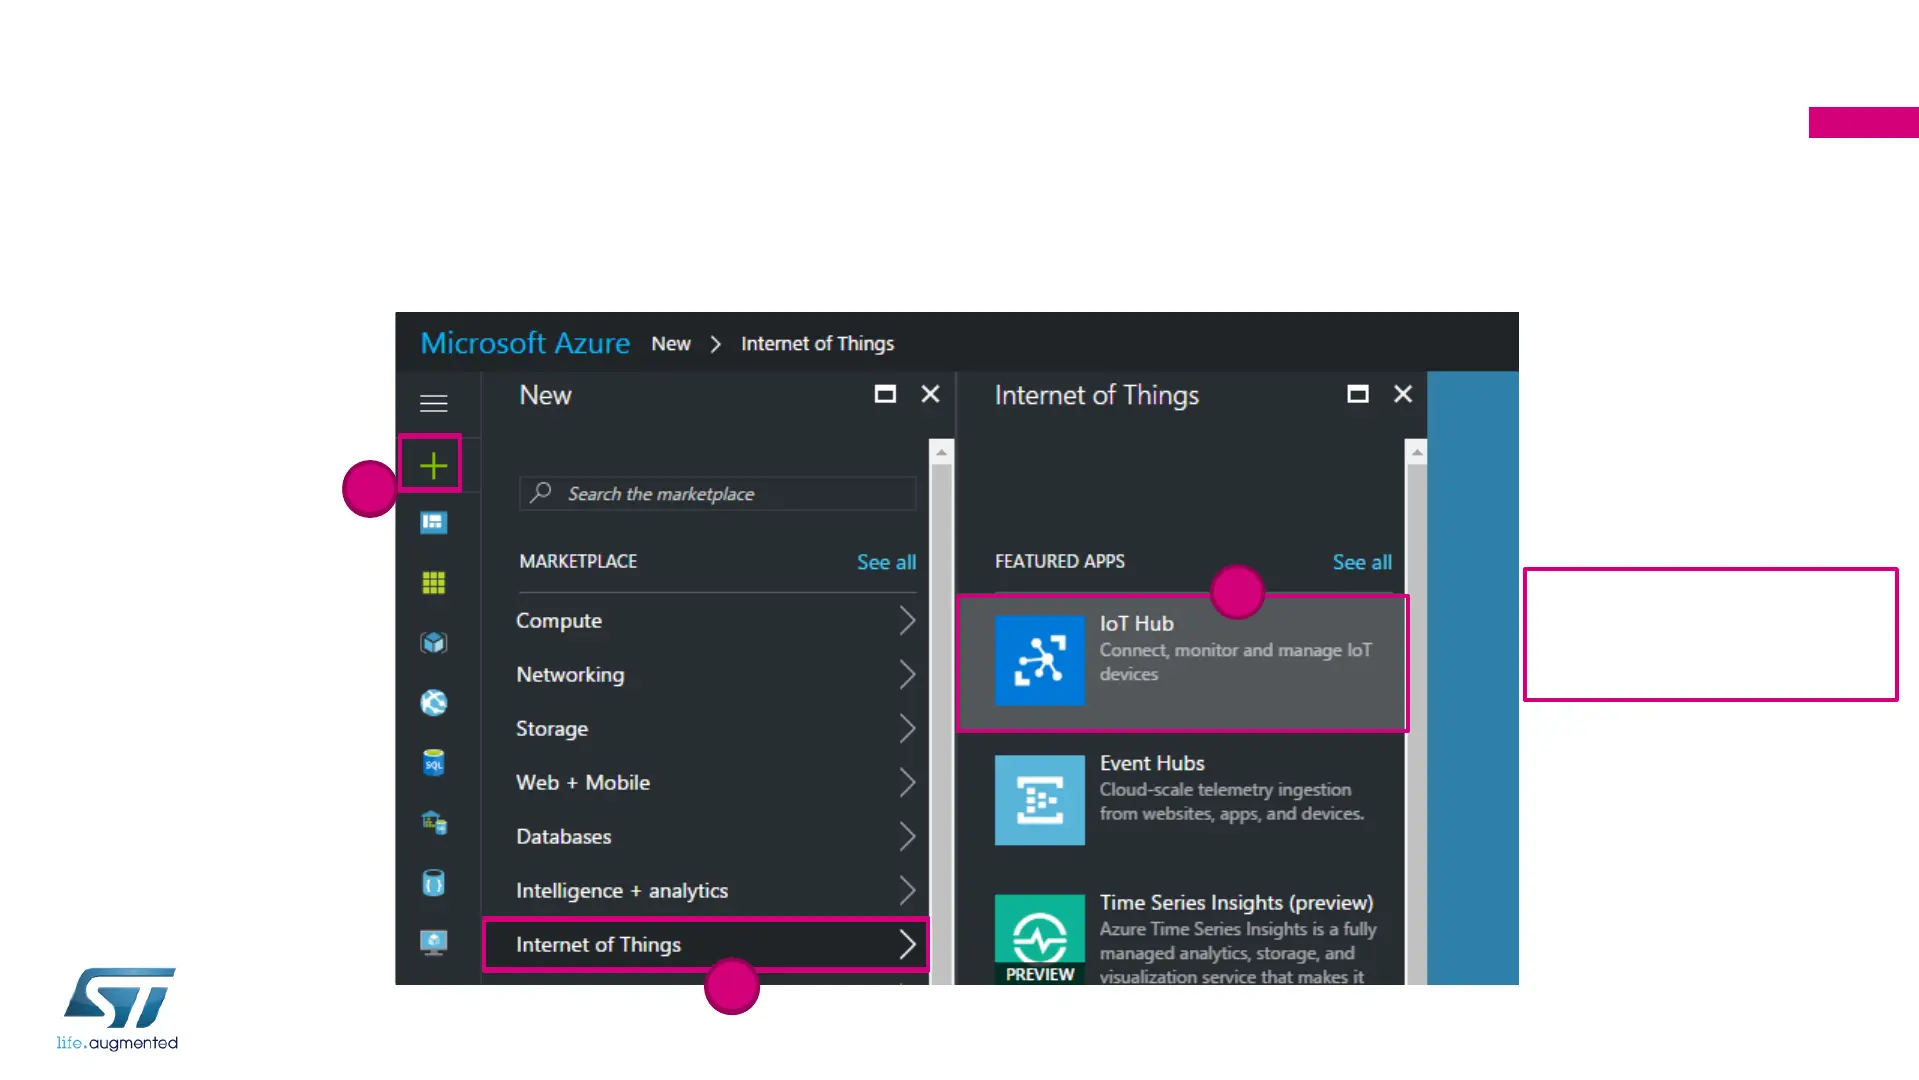Open Resource groups cube icon in sidebar
Image resolution: width=1919 pixels, height=1080 pixels.
click(x=433, y=643)
